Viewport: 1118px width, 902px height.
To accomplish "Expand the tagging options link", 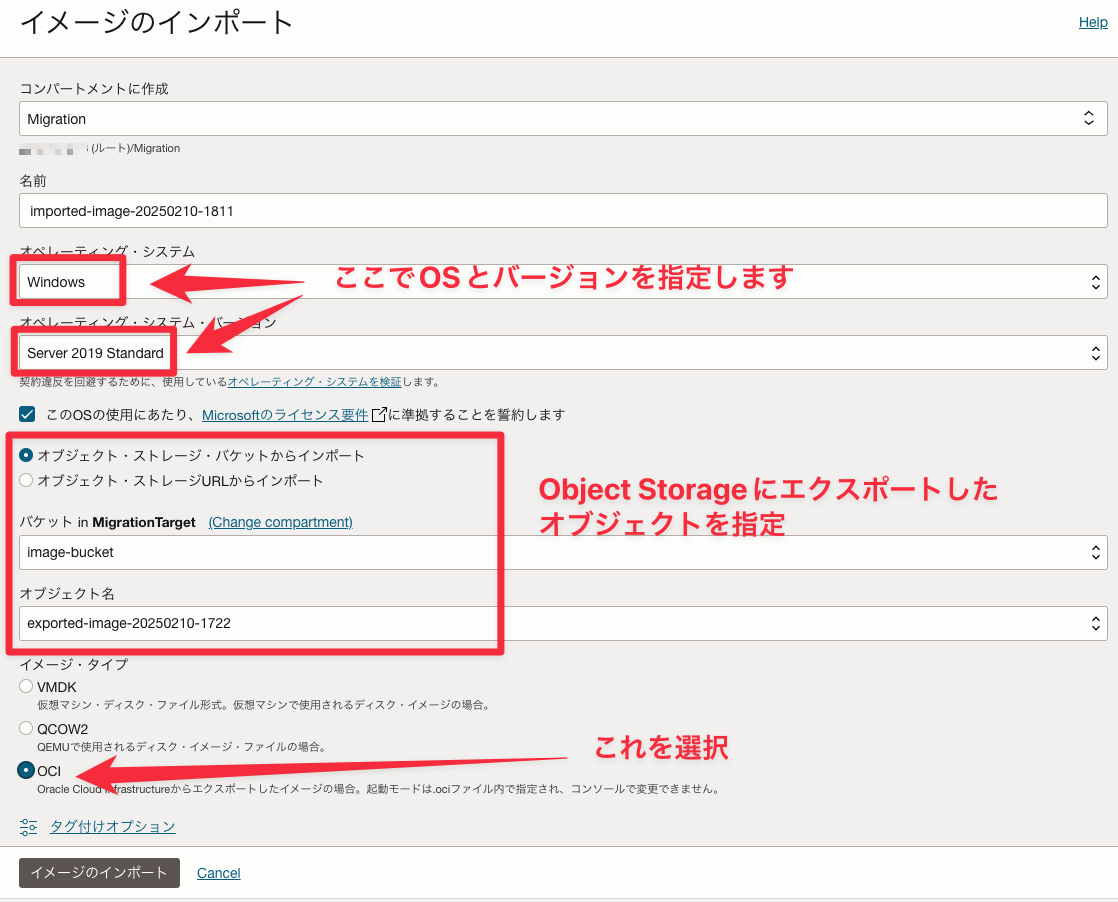I will click(113, 827).
